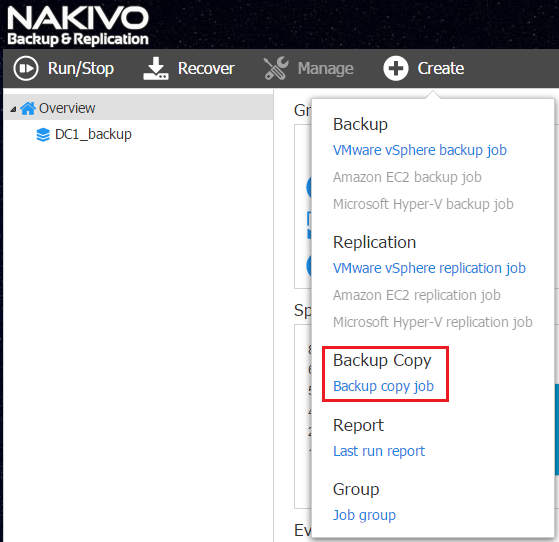
Task: Click the Overview home icon
Action: 28,108
